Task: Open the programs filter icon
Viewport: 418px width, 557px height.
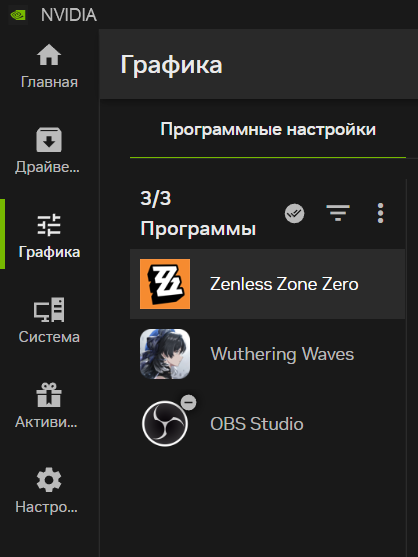Action: click(x=338, y=213)
